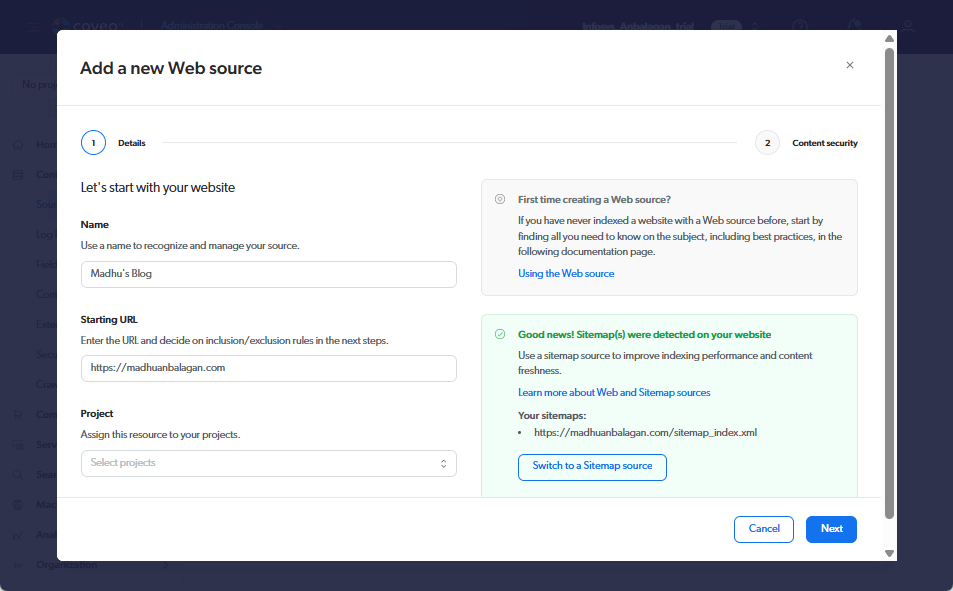Select step 1 Details circle
Screen dimensions: 953x591
click(93, 143)
